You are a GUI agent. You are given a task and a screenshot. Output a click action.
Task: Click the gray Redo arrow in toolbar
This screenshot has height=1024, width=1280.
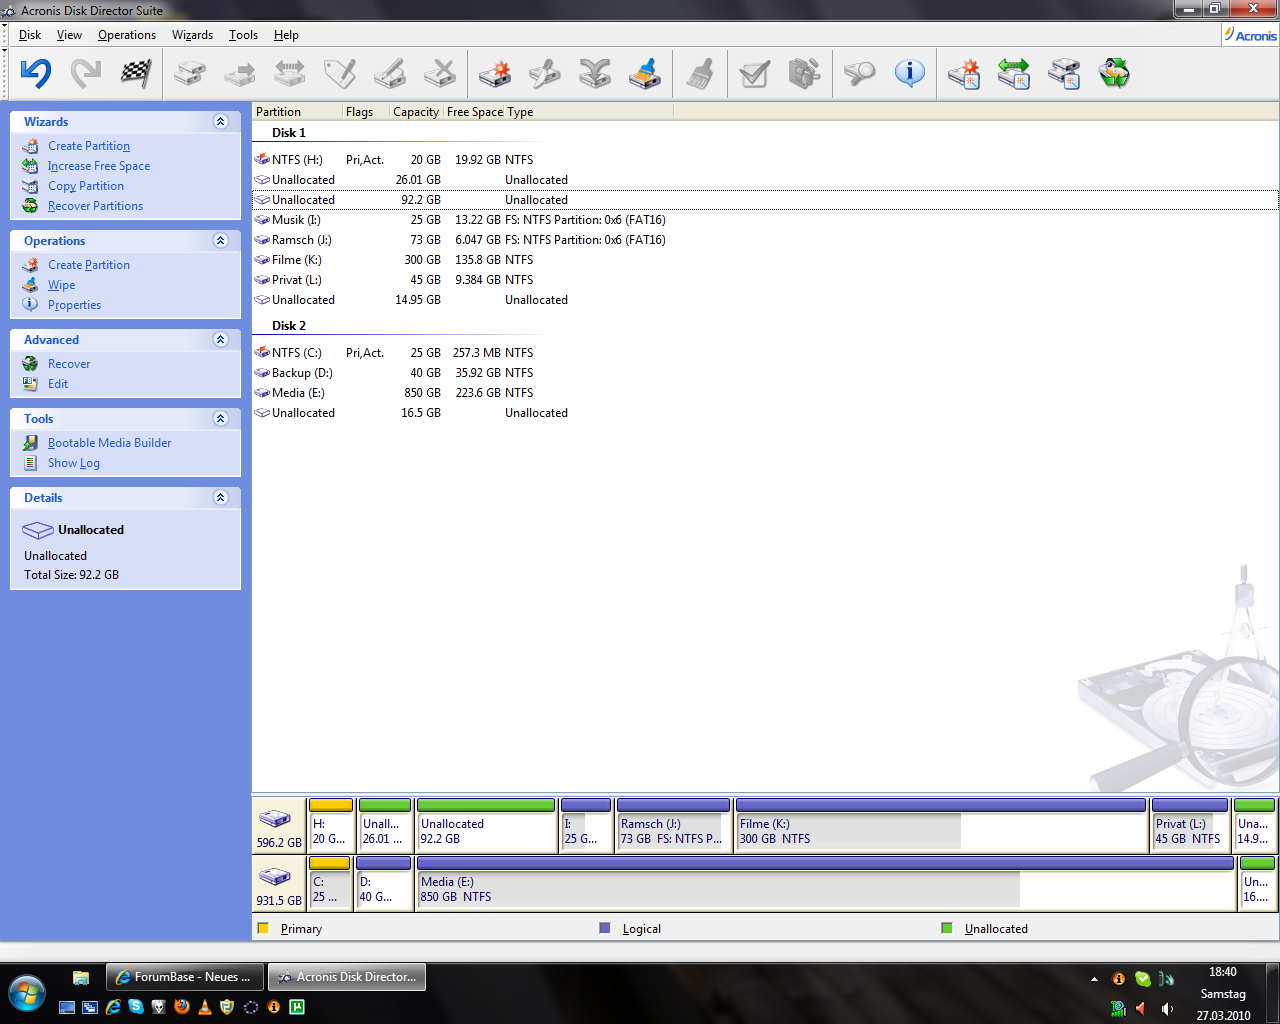pos(86,73)
